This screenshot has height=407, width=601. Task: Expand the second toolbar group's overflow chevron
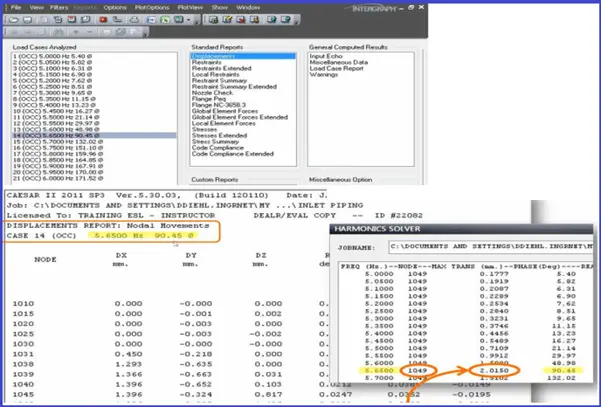click(296, 22)
